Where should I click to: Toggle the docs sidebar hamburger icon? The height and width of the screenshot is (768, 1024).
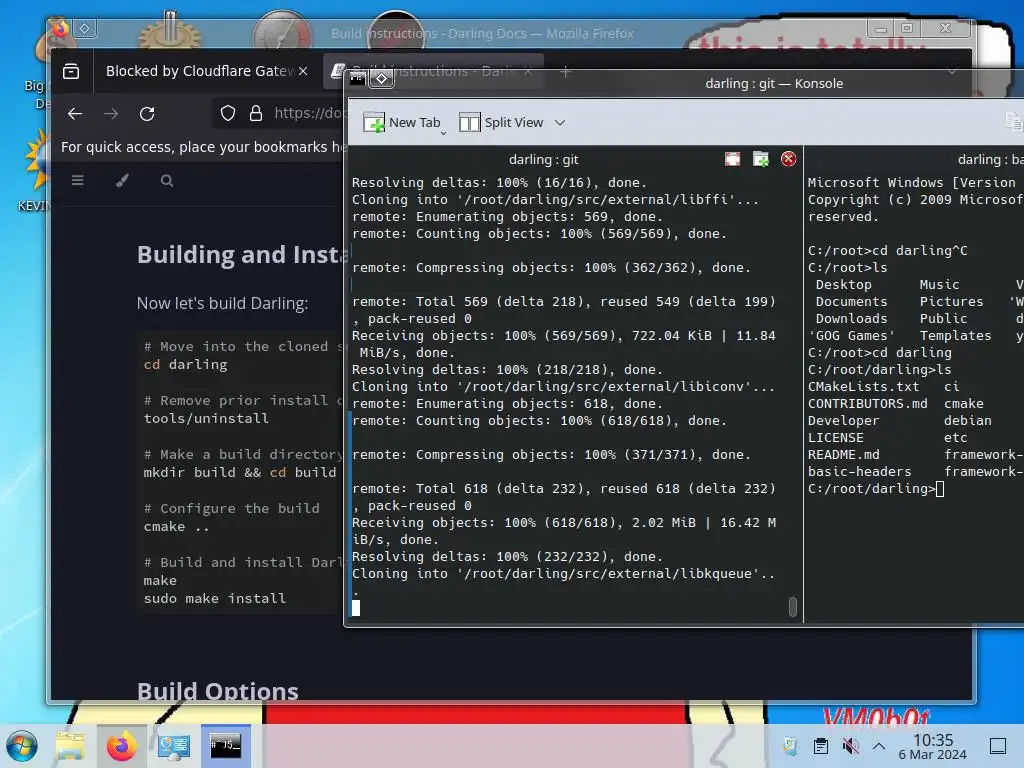click(x=78, y=180)
